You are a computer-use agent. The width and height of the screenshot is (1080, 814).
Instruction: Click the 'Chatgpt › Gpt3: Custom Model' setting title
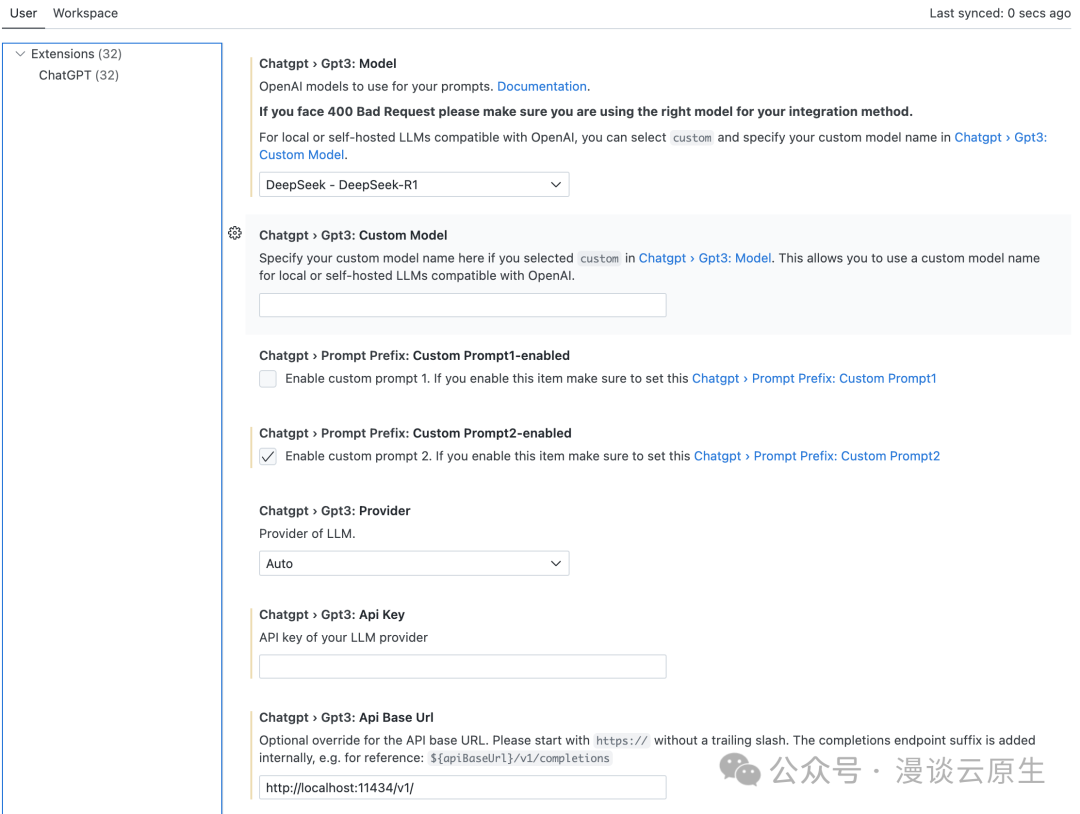[353, 236]
